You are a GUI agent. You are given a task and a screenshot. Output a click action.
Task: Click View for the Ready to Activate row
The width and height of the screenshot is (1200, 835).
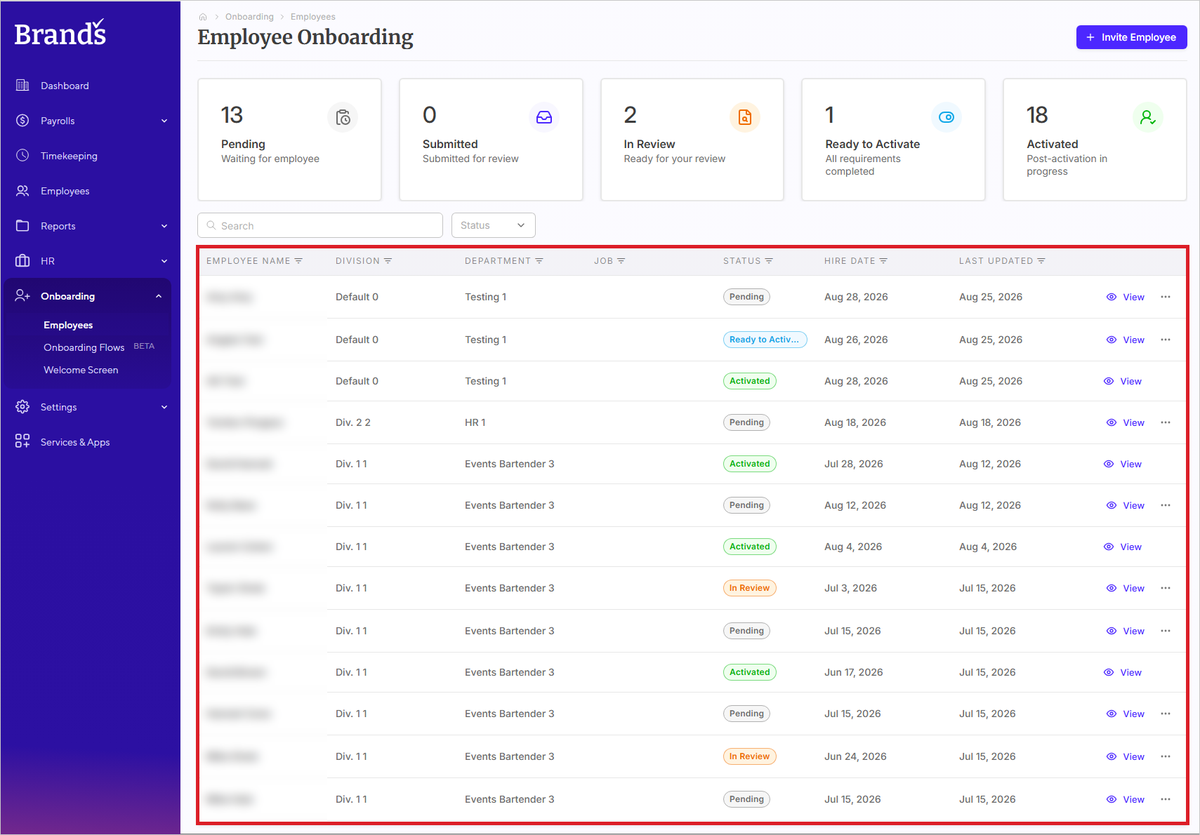tap(1125, 340)
